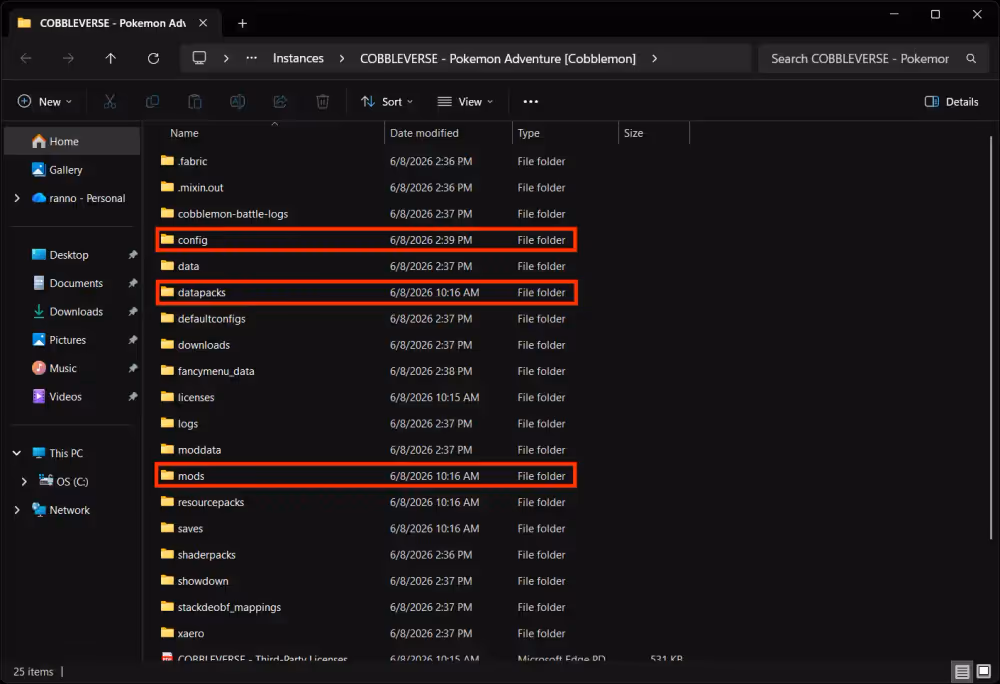Click the vertical scrollbar of file list
Image resolution: width=1000 pixels, height=684 pixels.
tap(990, 337)
